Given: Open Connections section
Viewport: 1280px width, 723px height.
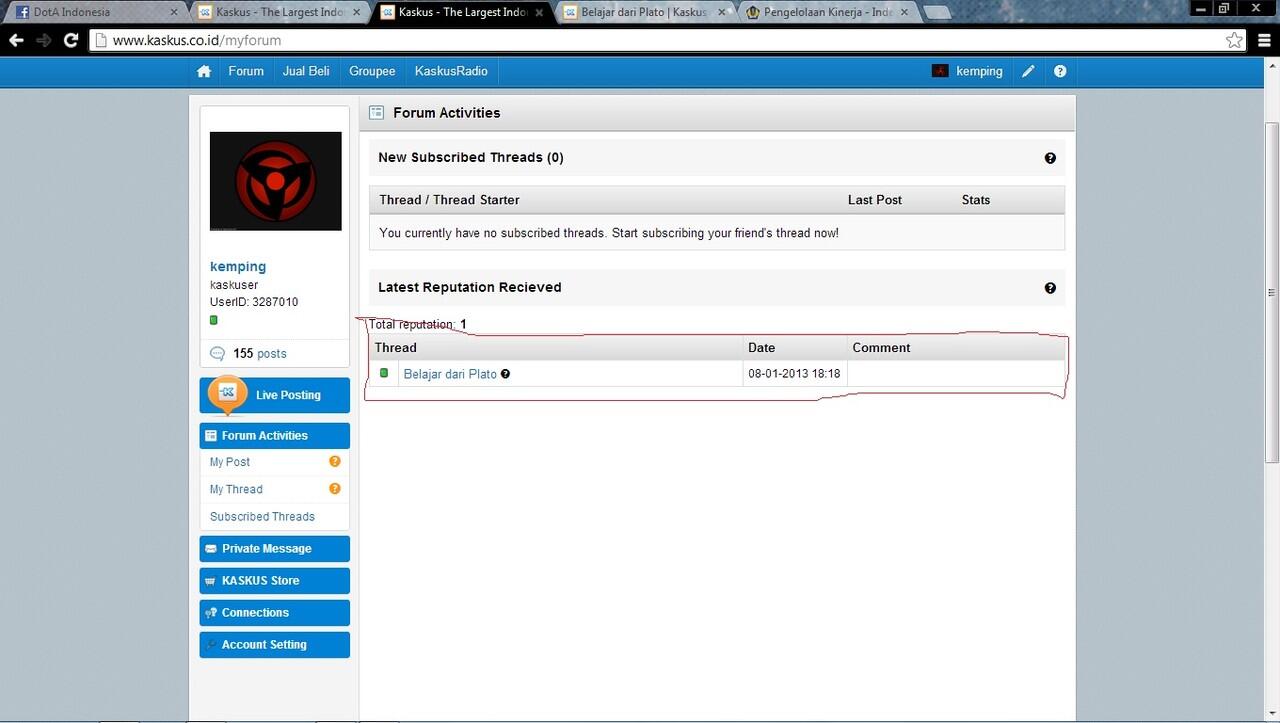Looking at the screenshot, I should click(x=275, y=613).
